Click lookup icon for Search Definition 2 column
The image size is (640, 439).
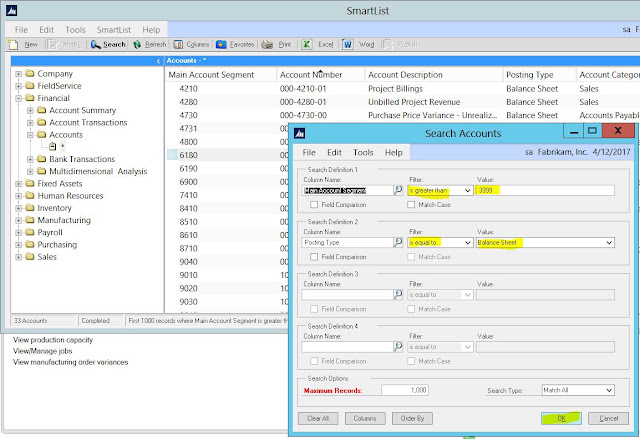click(398, 242)
